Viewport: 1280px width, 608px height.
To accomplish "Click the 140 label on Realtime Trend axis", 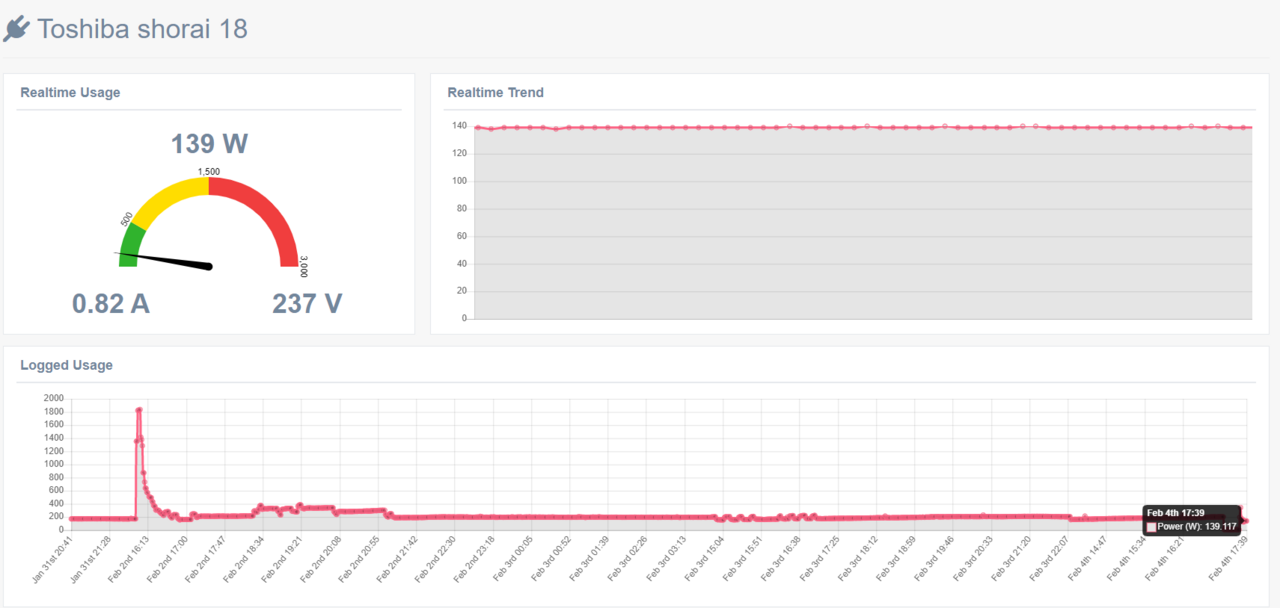I will tap(459, 126).
